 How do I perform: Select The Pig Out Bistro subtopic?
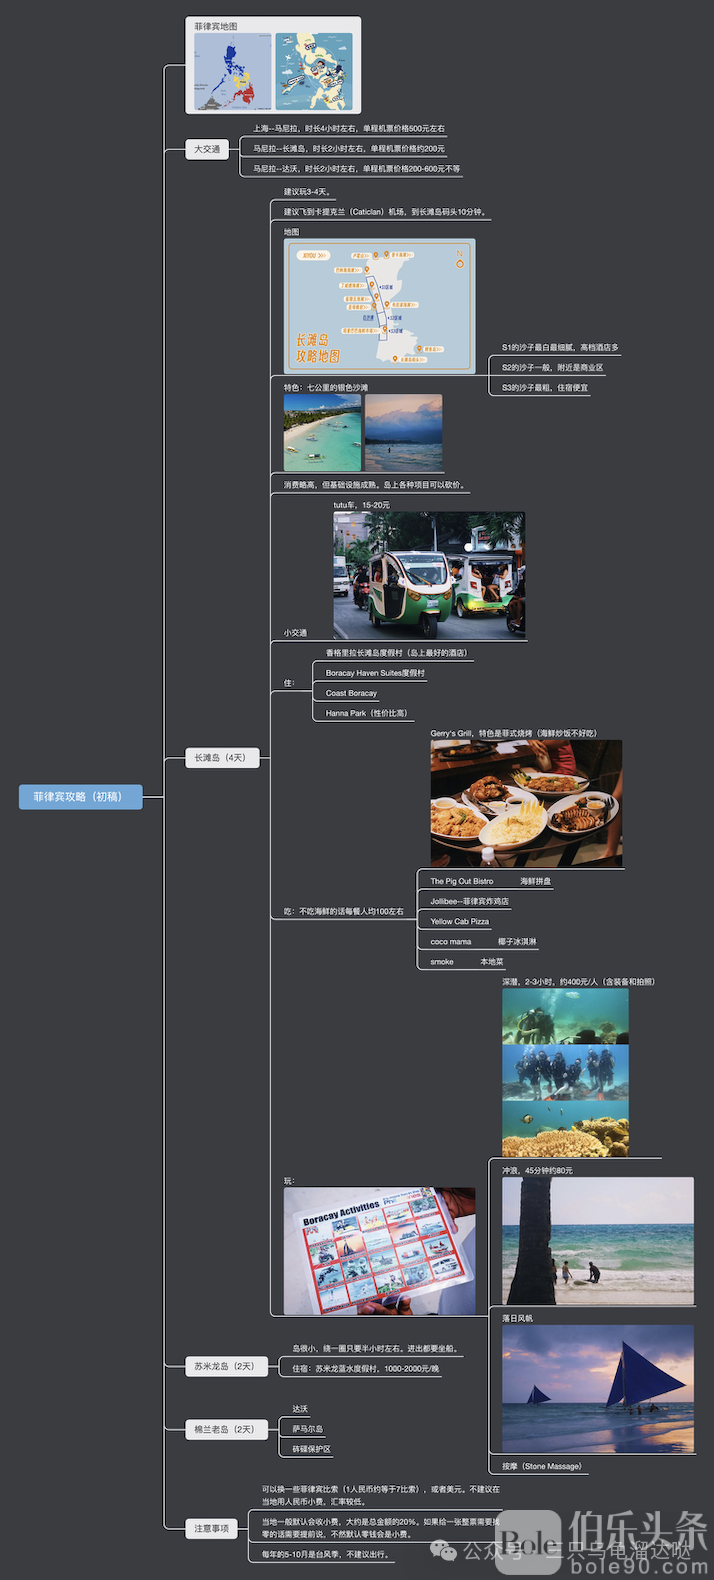pyautogui.click(x=462, y=882)
